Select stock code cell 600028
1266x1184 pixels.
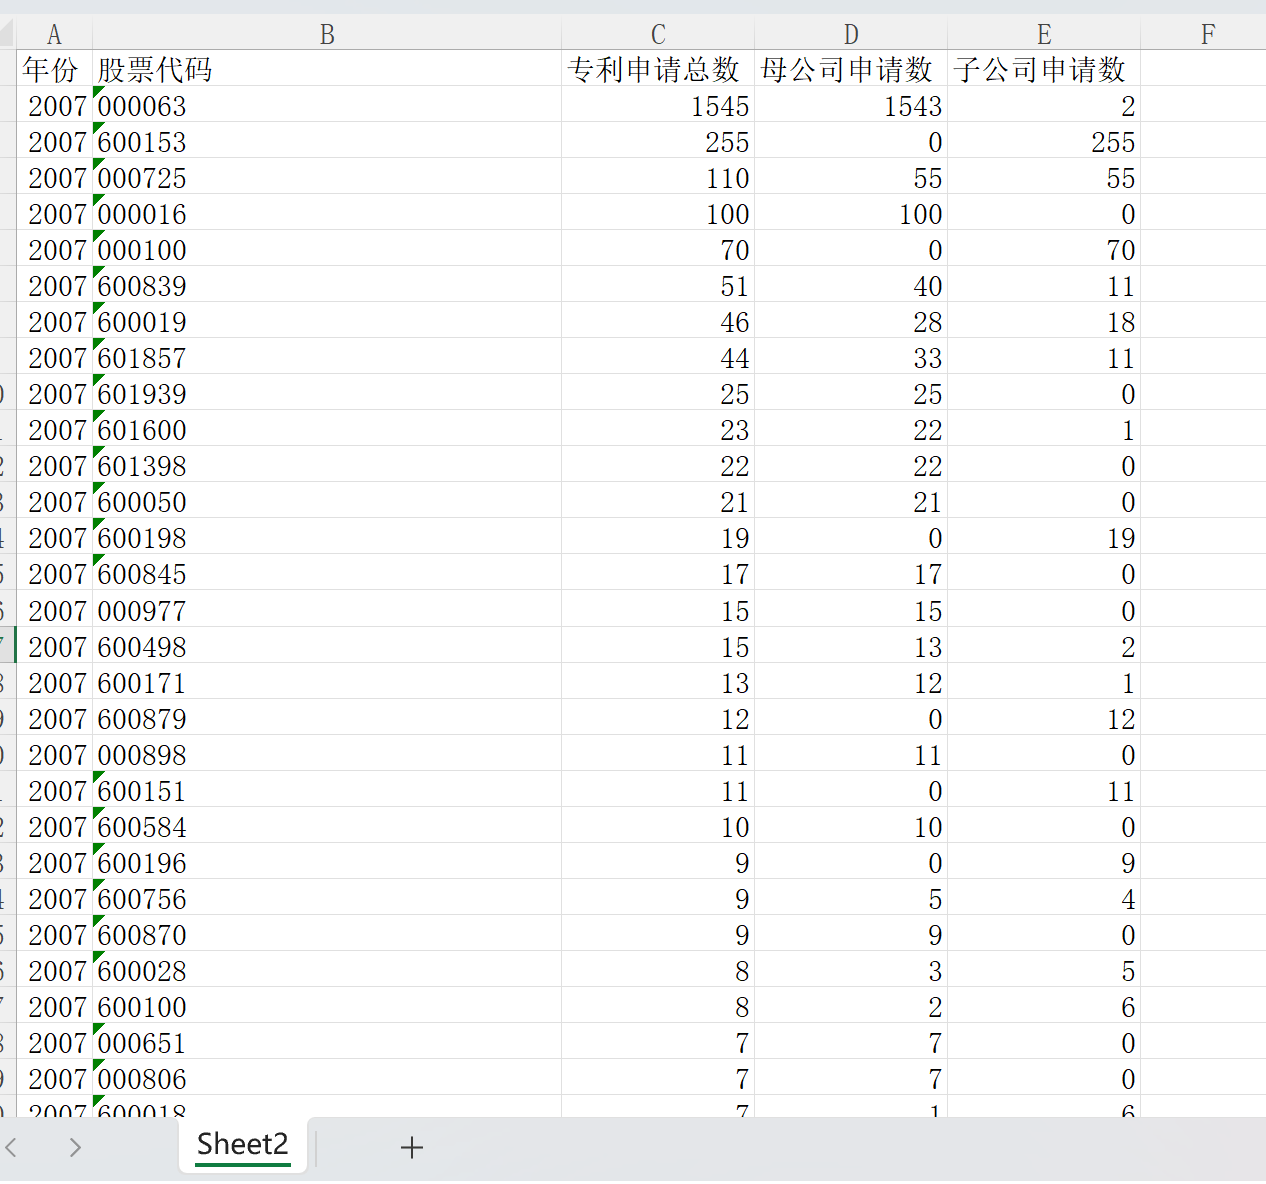pos(327,969)
